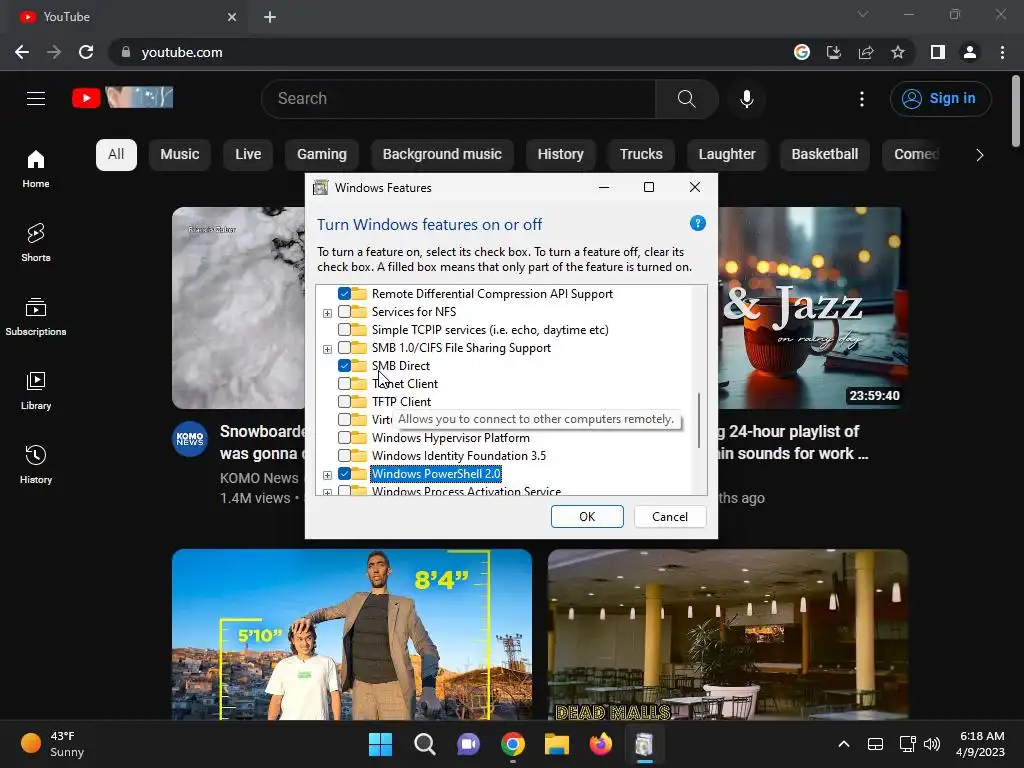Select the Basketball category chip

825,155
